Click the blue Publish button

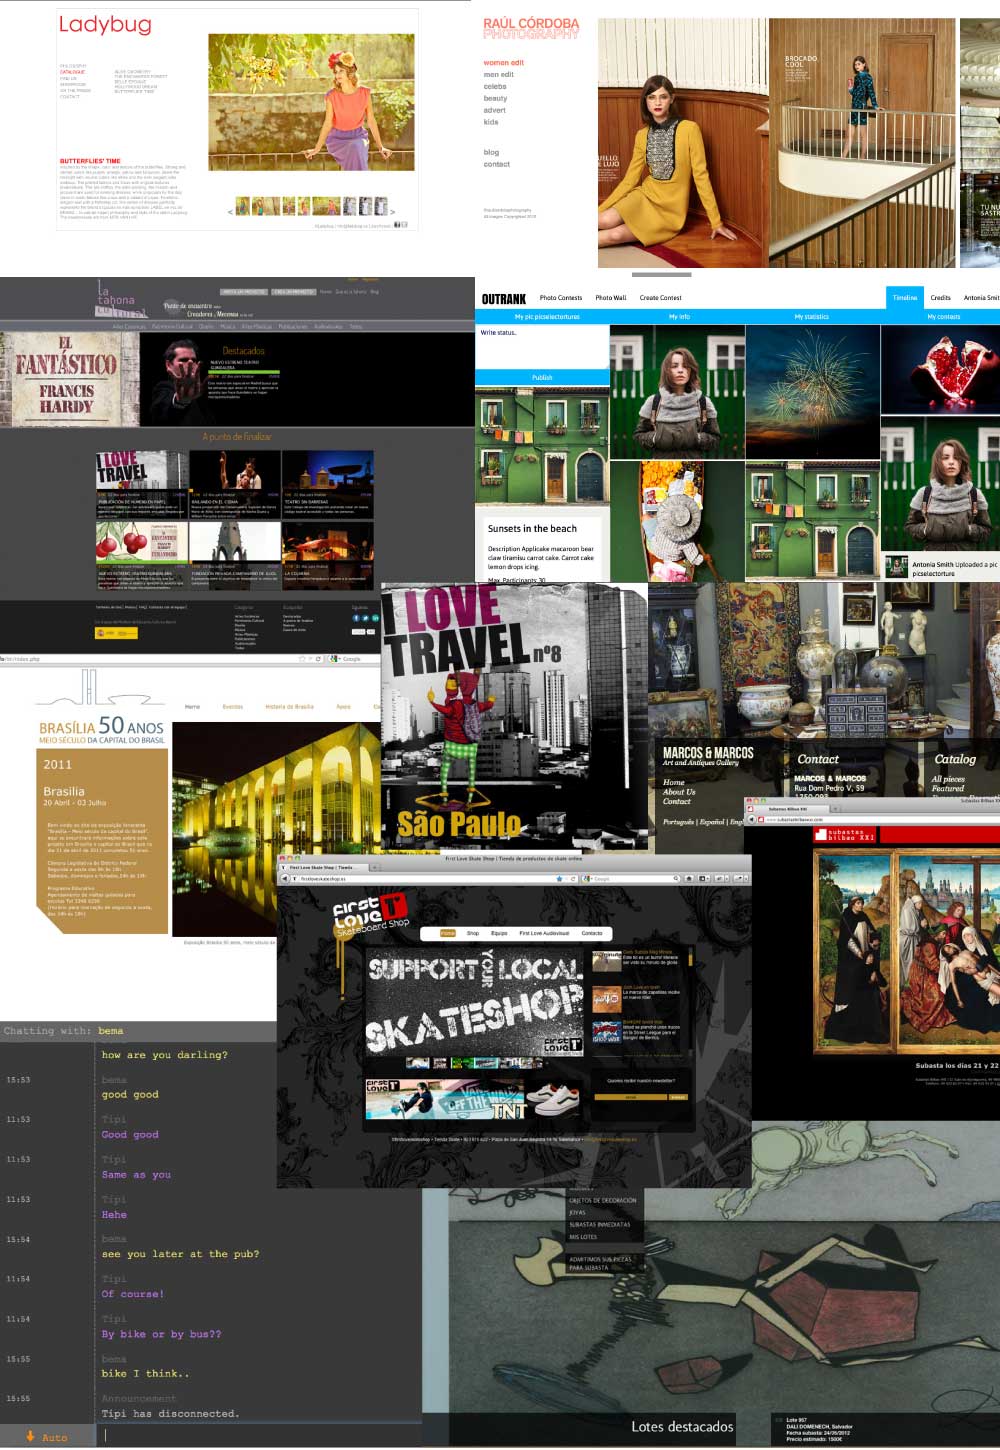(x=542, y=377)
